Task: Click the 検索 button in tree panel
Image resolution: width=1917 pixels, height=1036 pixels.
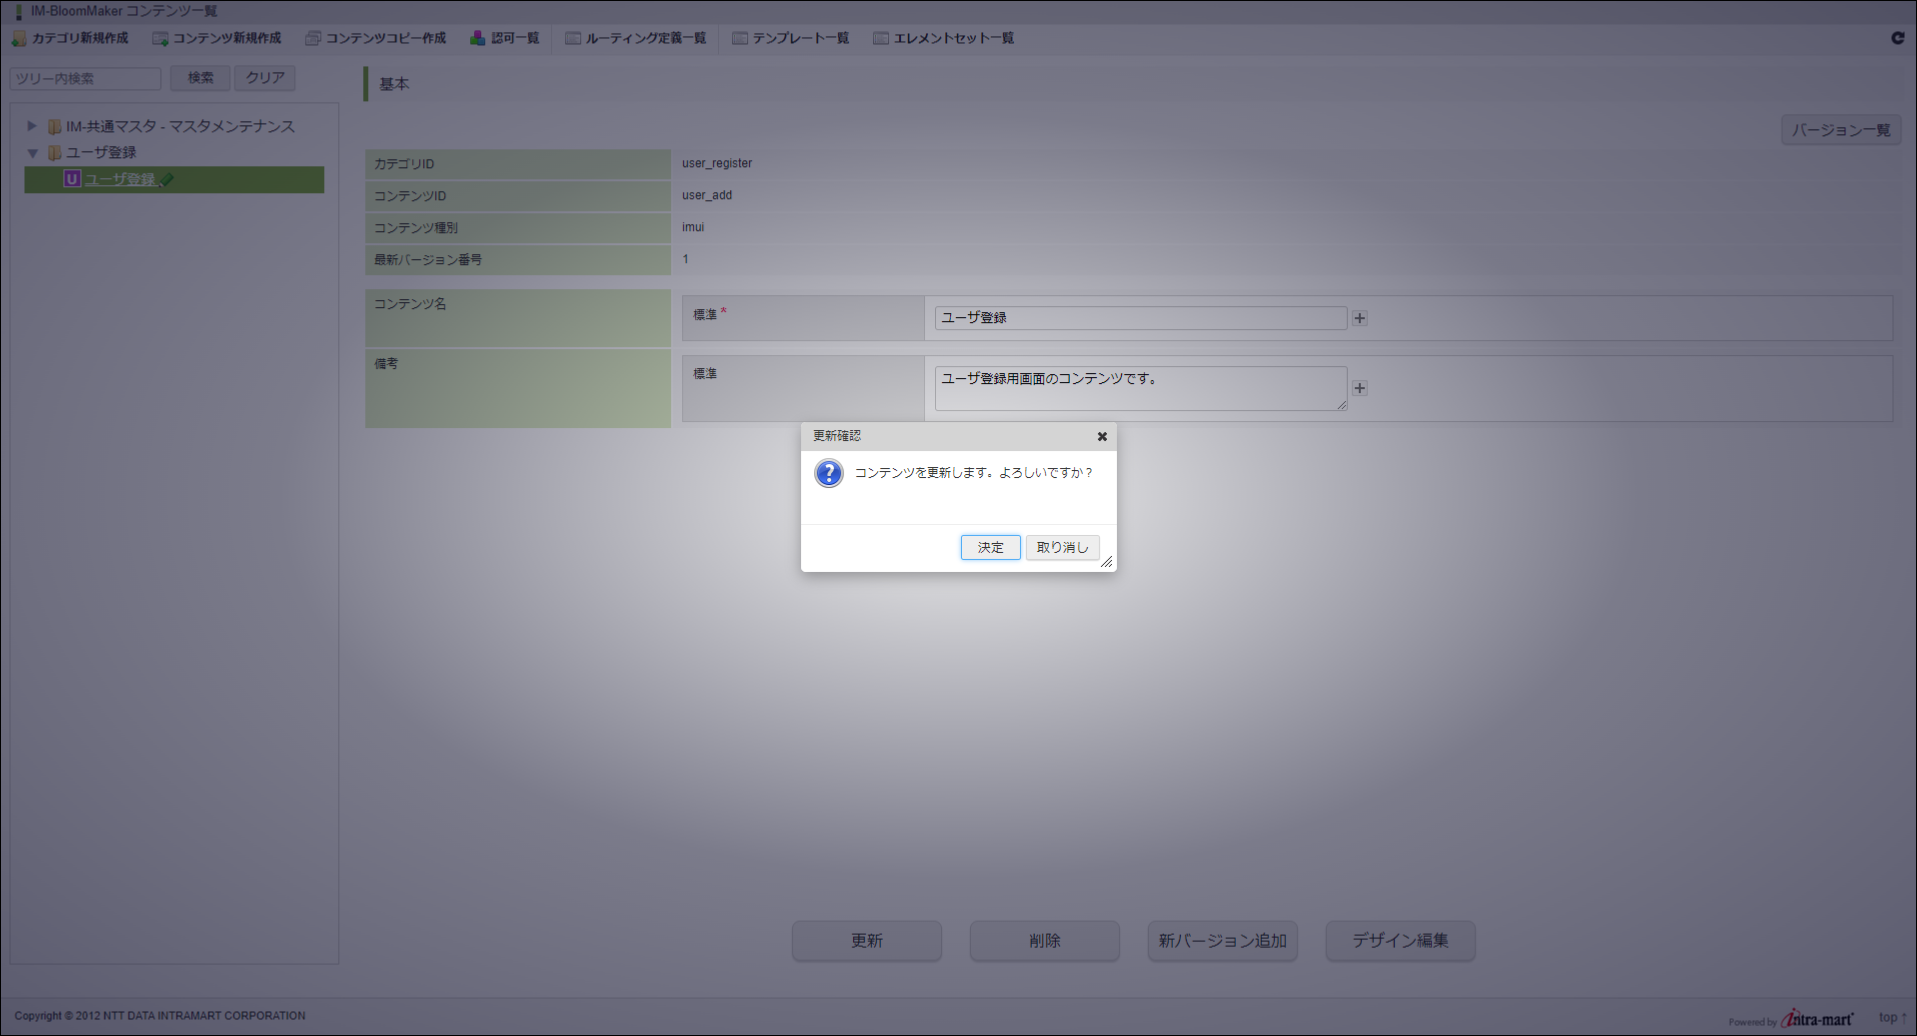Action: coord(200,78)
